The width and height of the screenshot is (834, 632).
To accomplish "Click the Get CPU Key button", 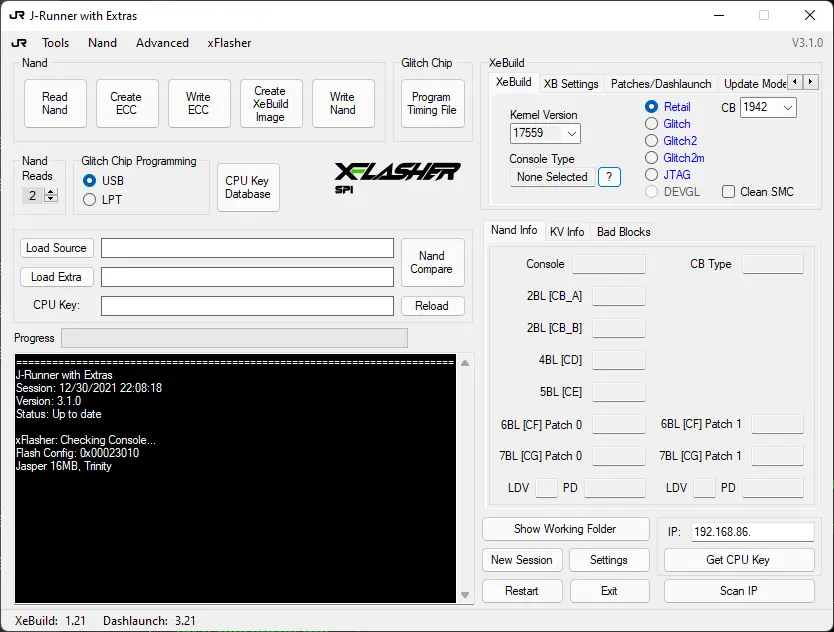I will [x=739, y=560].
